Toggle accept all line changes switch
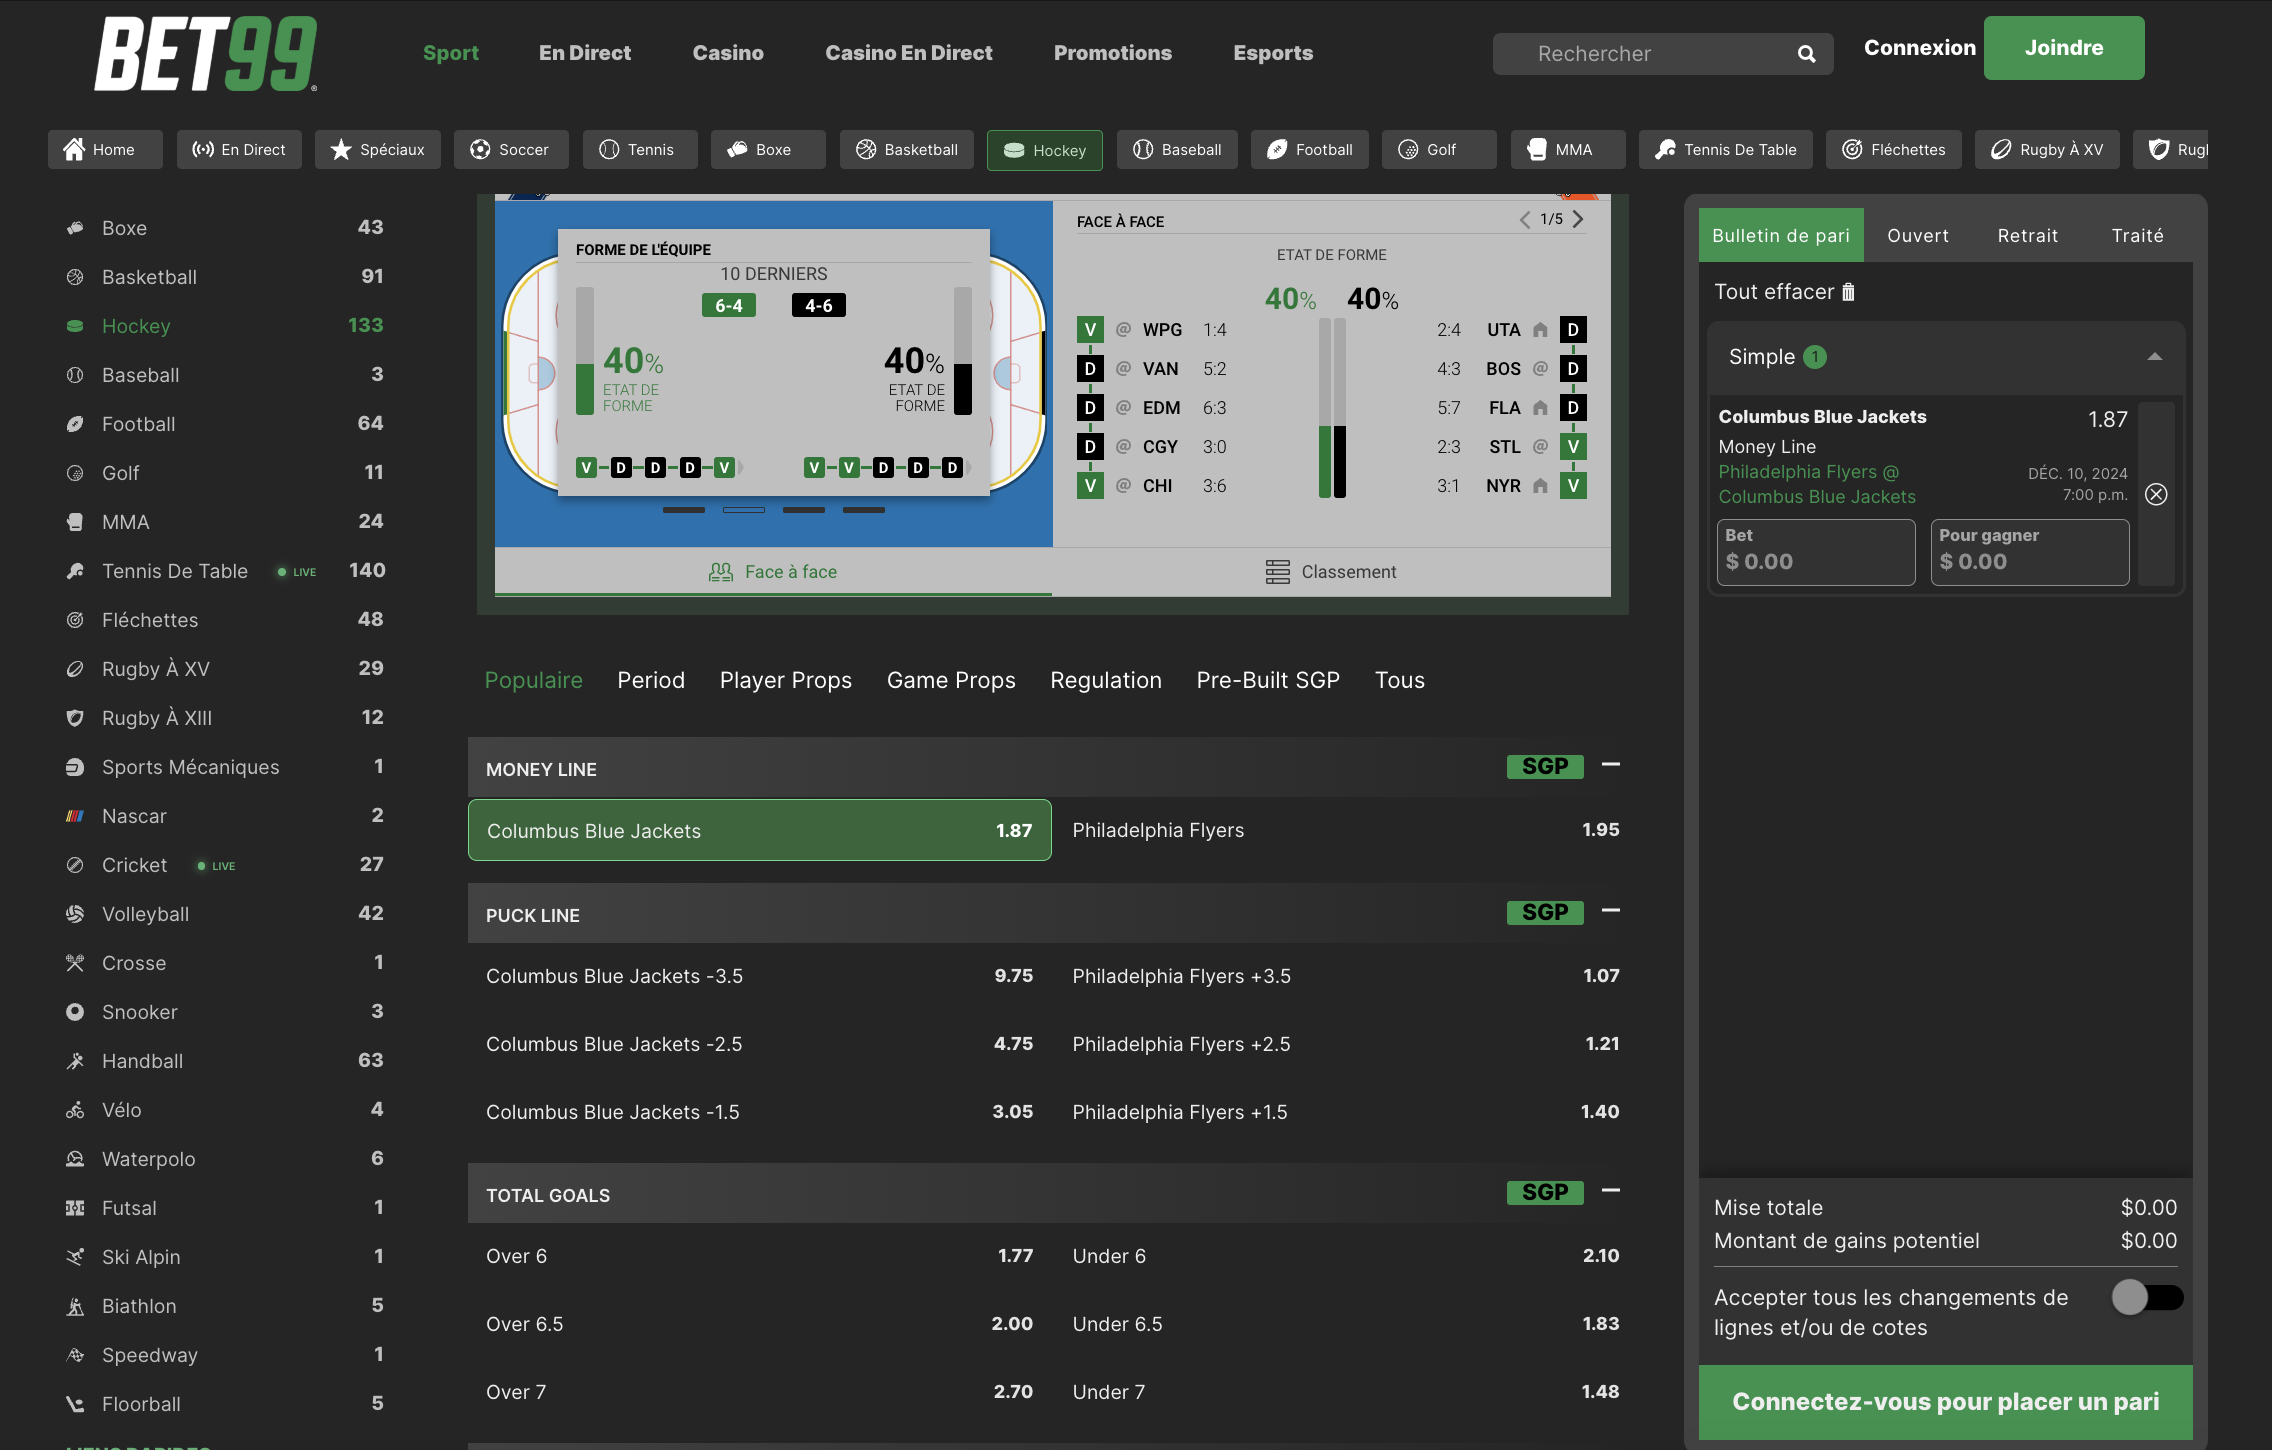Image resolution: width=2272 pixels, height=1450 pixels. (2147, 1297)
